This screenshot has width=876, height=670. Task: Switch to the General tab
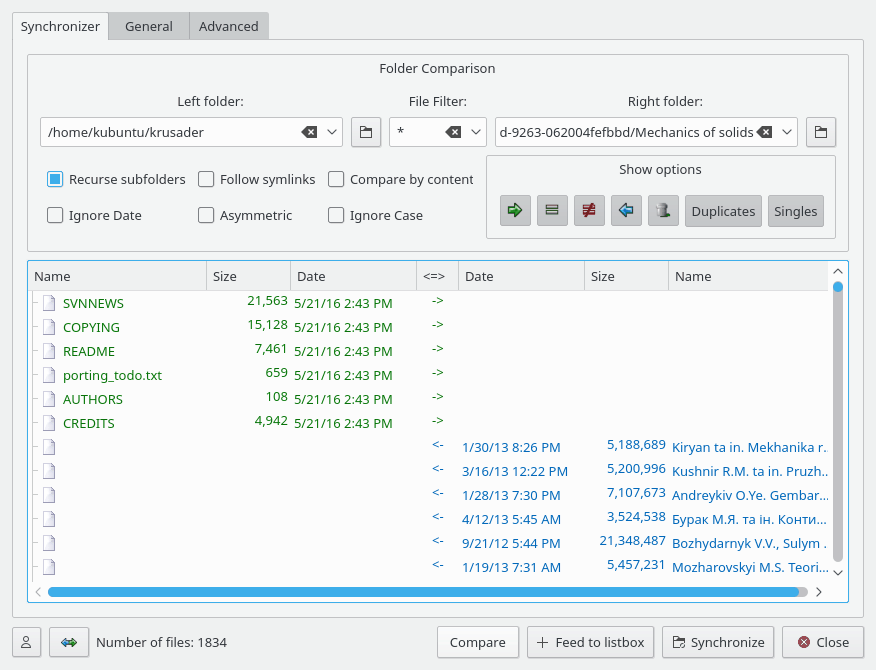149,26
